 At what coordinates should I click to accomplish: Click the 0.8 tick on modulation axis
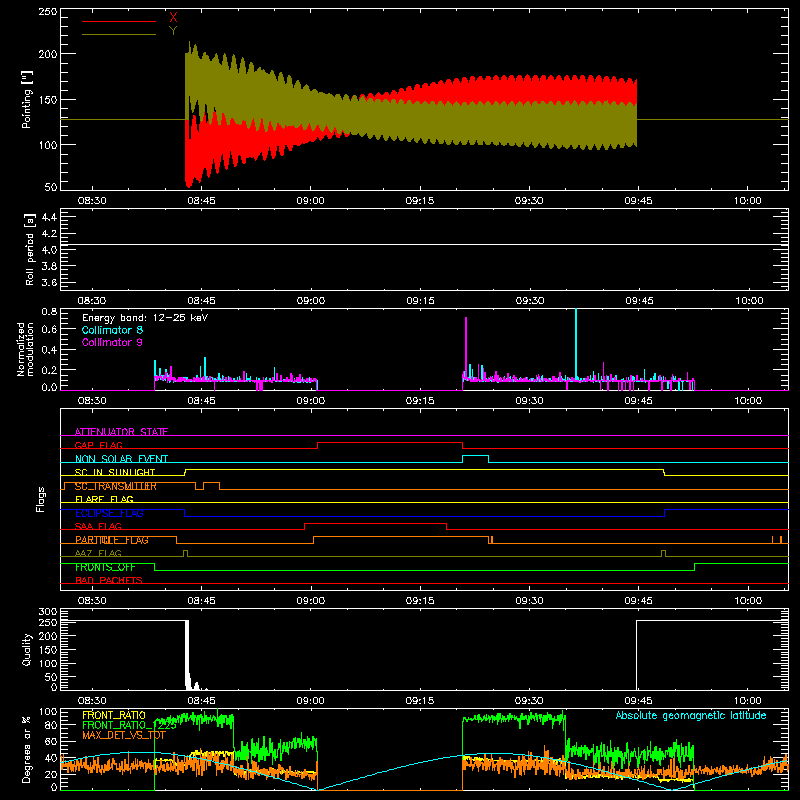click(x=49, y=311)
